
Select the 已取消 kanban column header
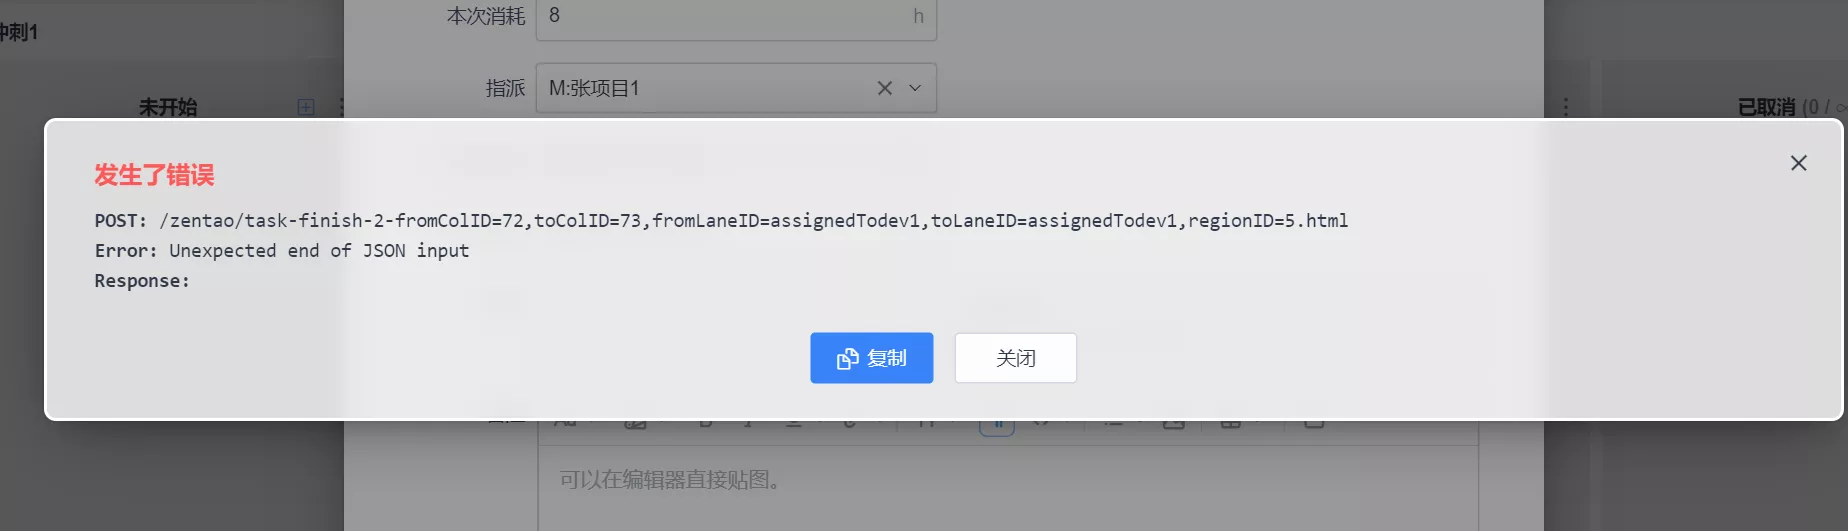(x=1767, y=107)
